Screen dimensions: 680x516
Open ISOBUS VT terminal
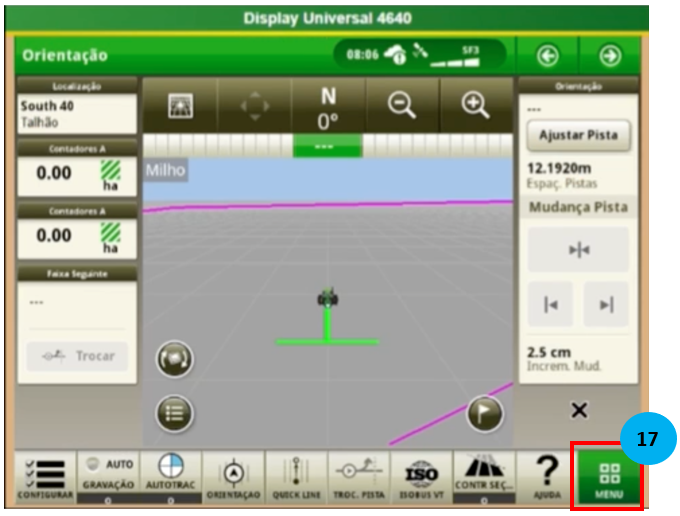point(420,476)
